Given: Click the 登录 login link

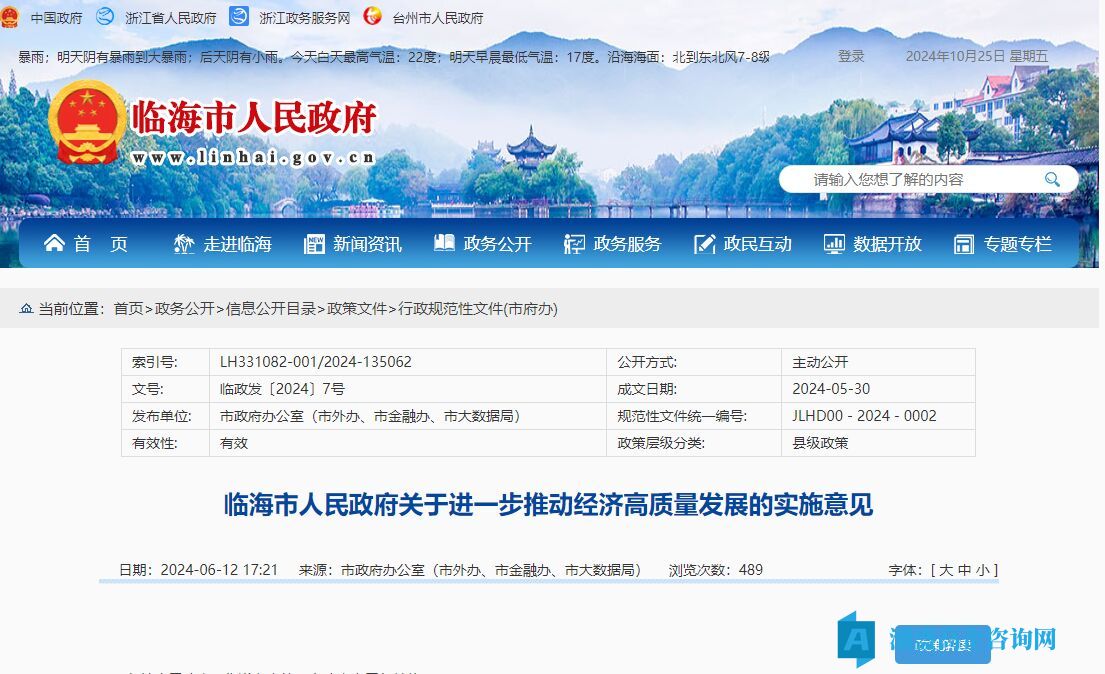Looking at the screenshot, I should click(851, 56).
